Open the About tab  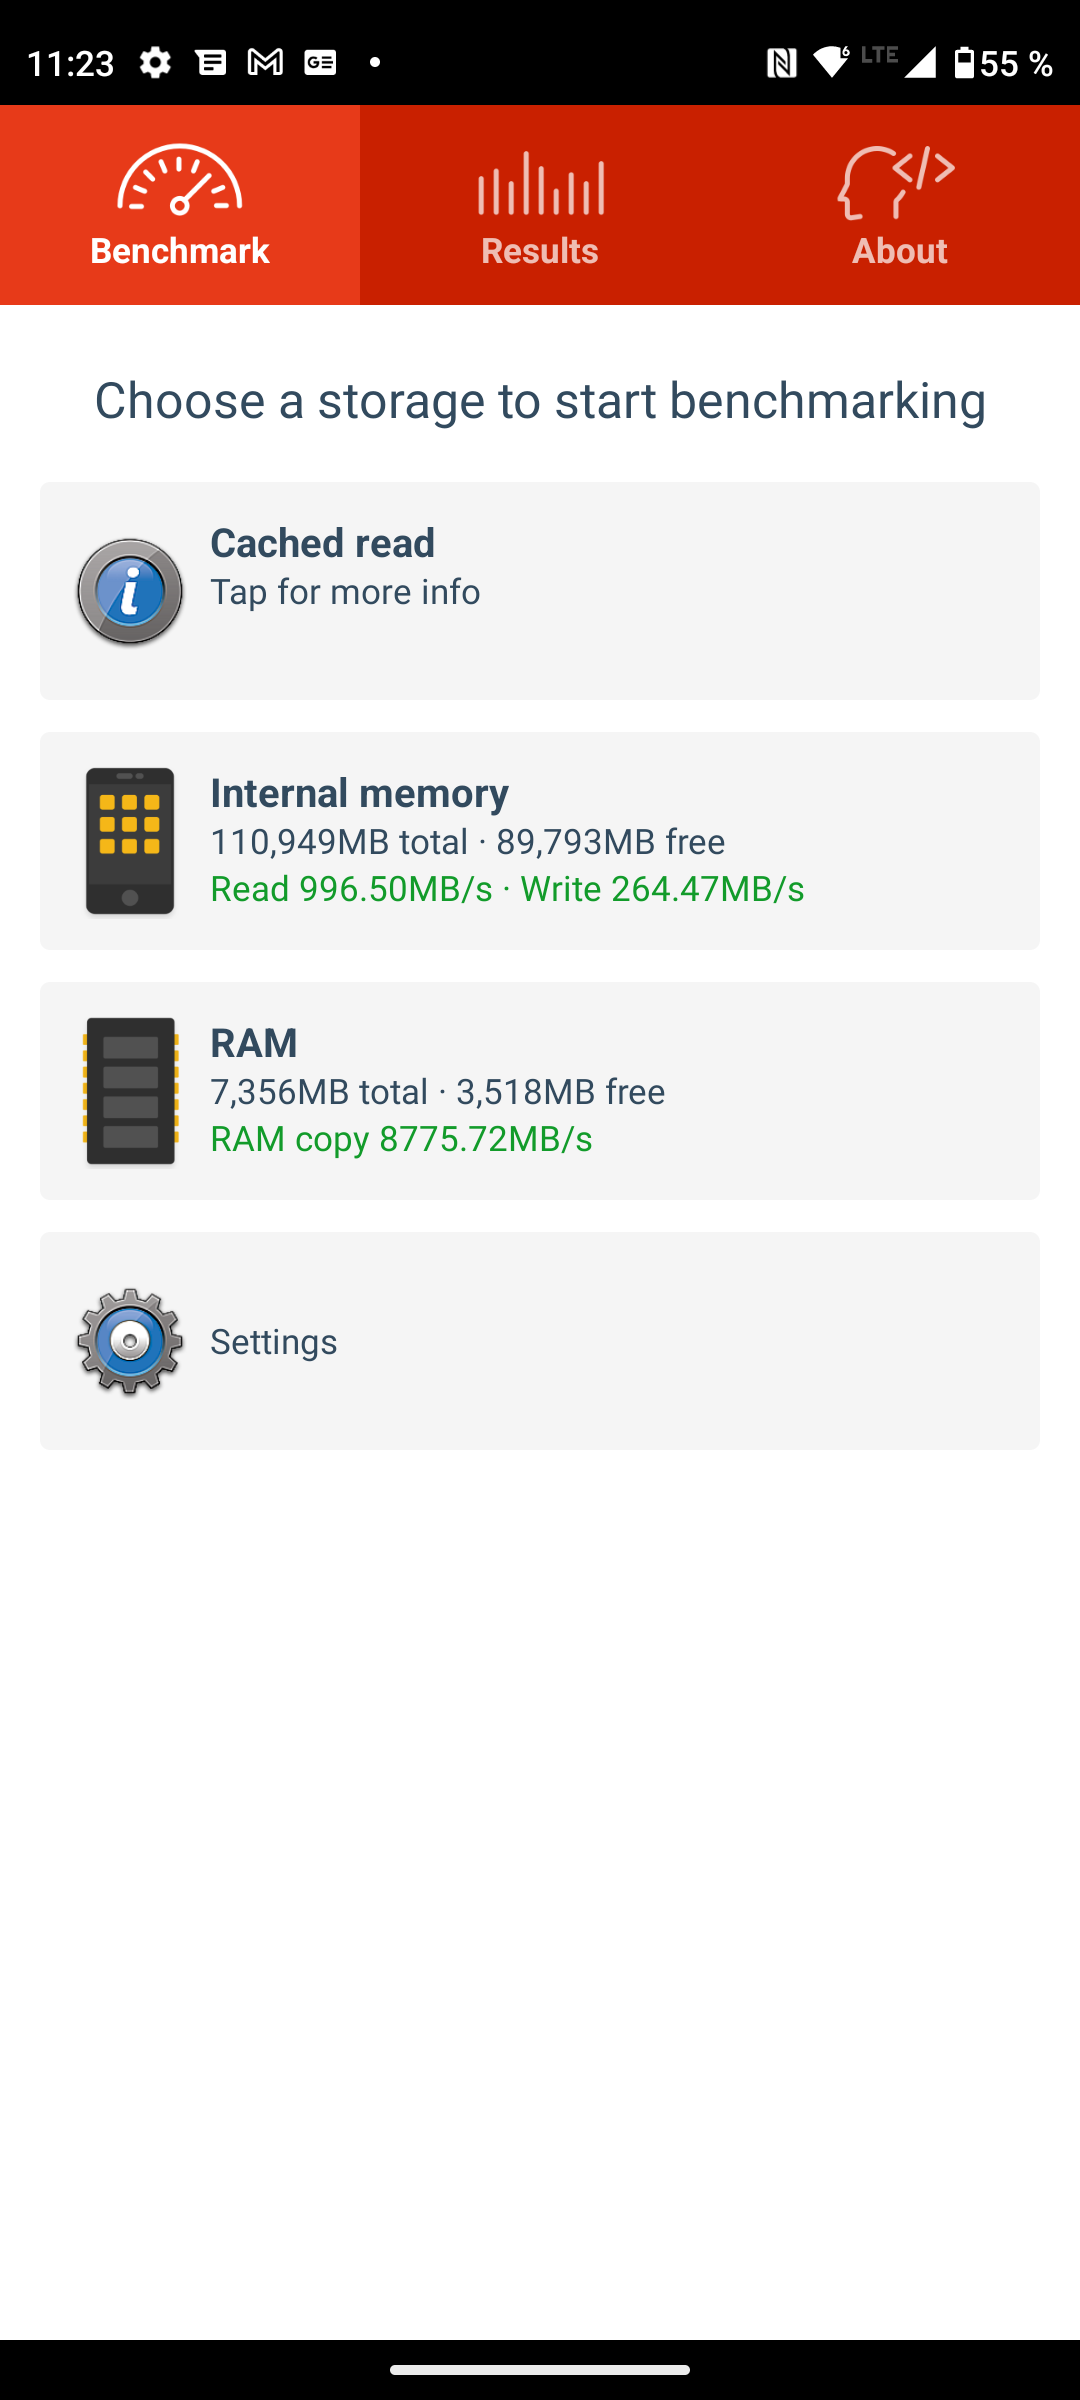pyautogui.click(x=900, y=205)
